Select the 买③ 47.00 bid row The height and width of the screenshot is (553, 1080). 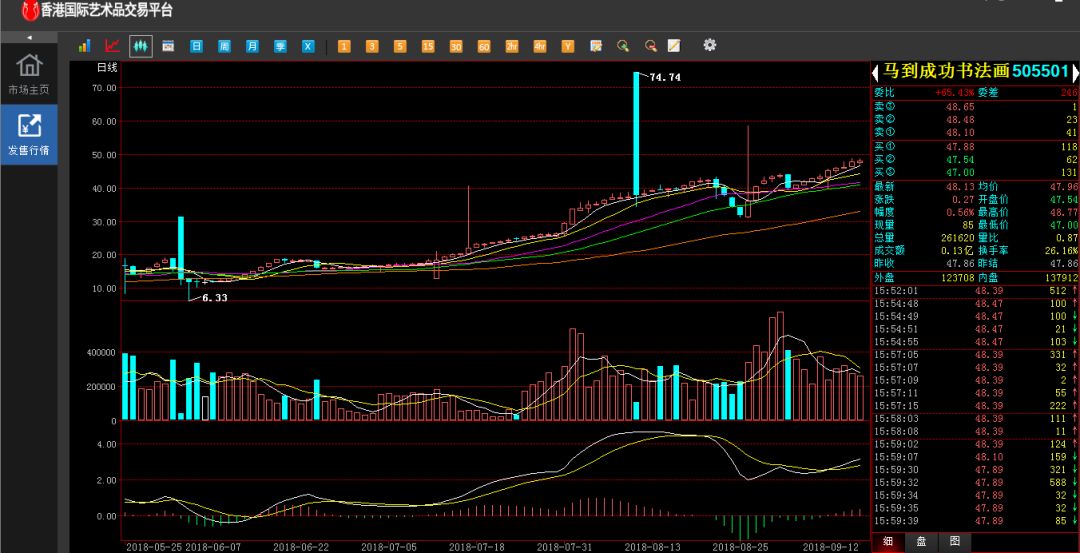coord(975,172)
